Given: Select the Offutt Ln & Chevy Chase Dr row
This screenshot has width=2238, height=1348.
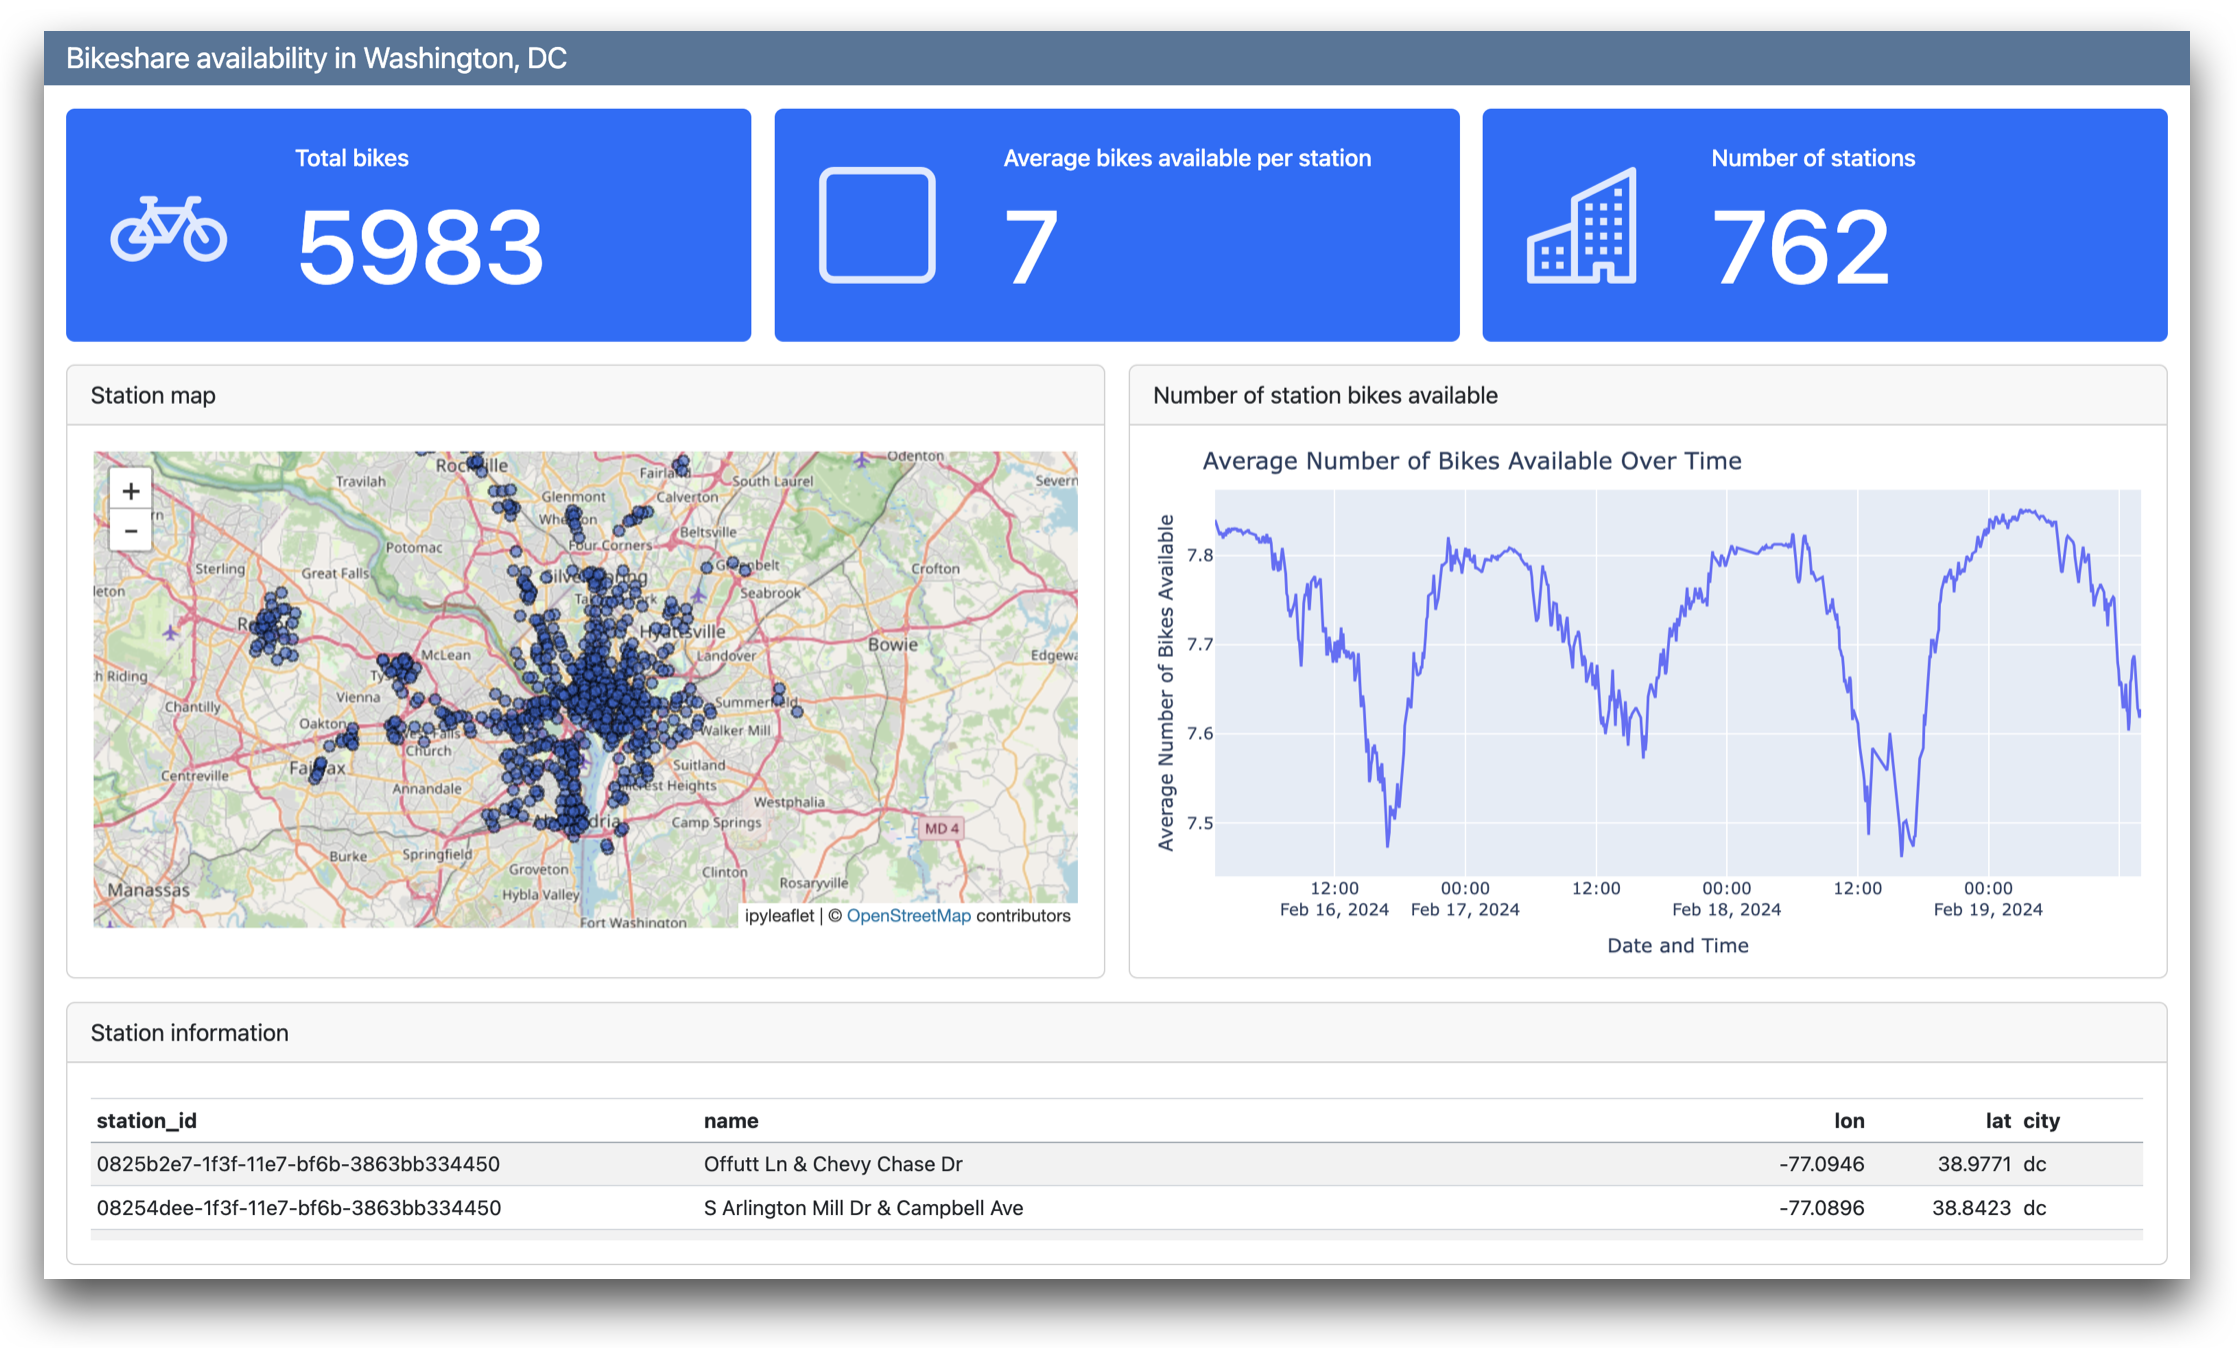Looking at the screenshot, I should click(x=832, y=1164).
